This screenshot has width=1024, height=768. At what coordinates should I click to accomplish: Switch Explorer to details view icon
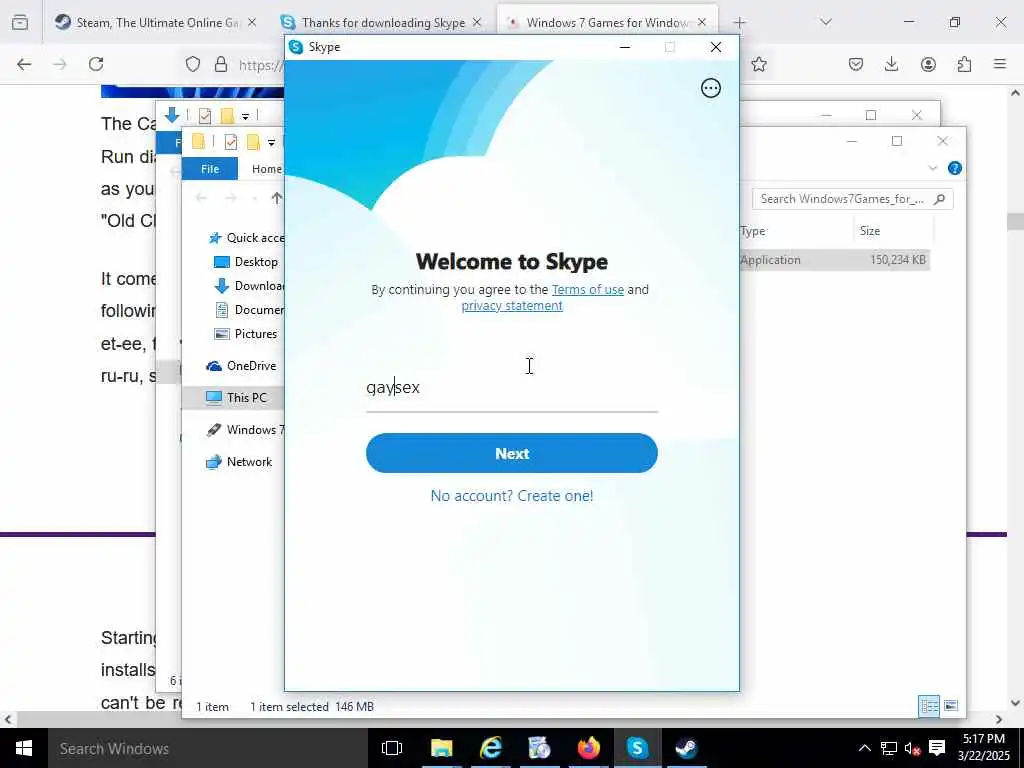point(929,706)
